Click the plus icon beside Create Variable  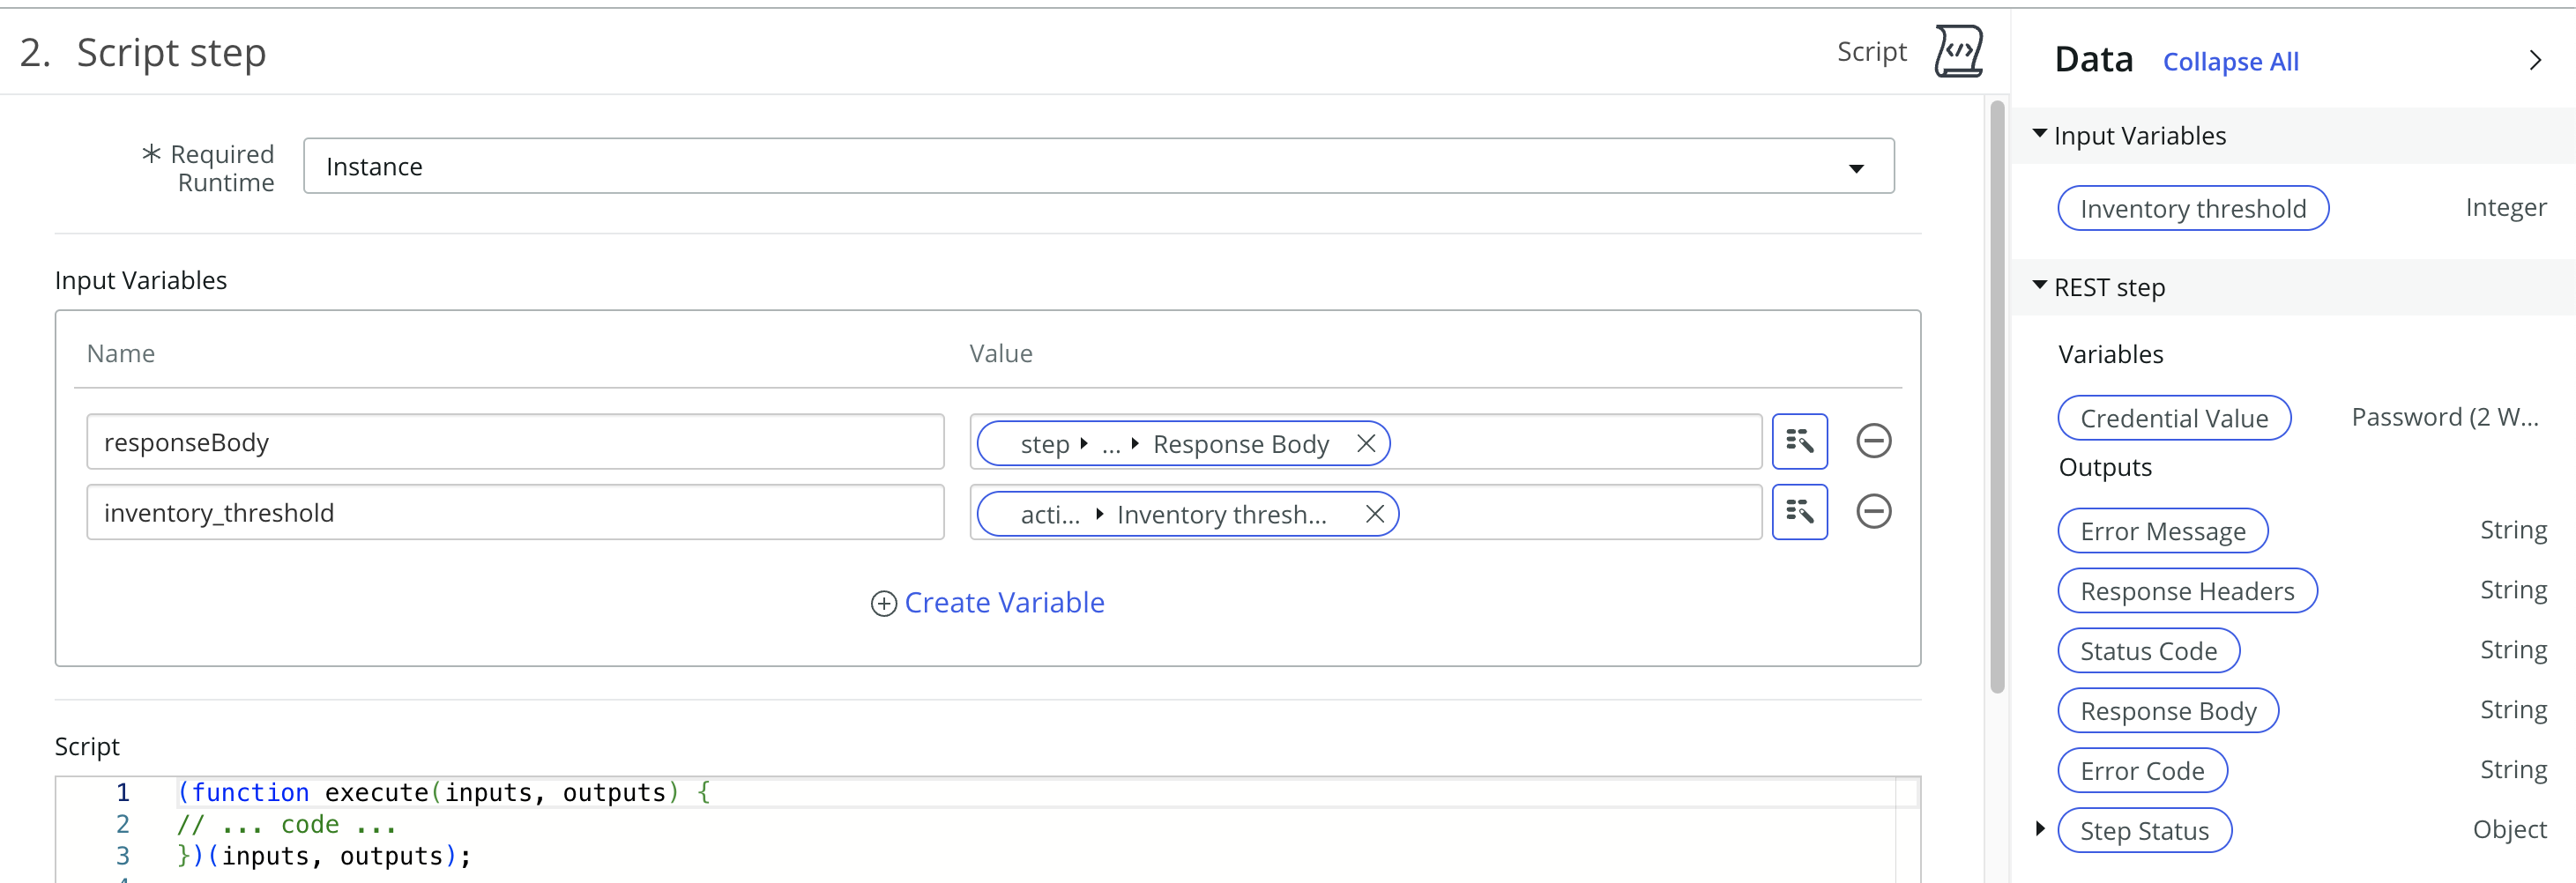tap(883, 603)
